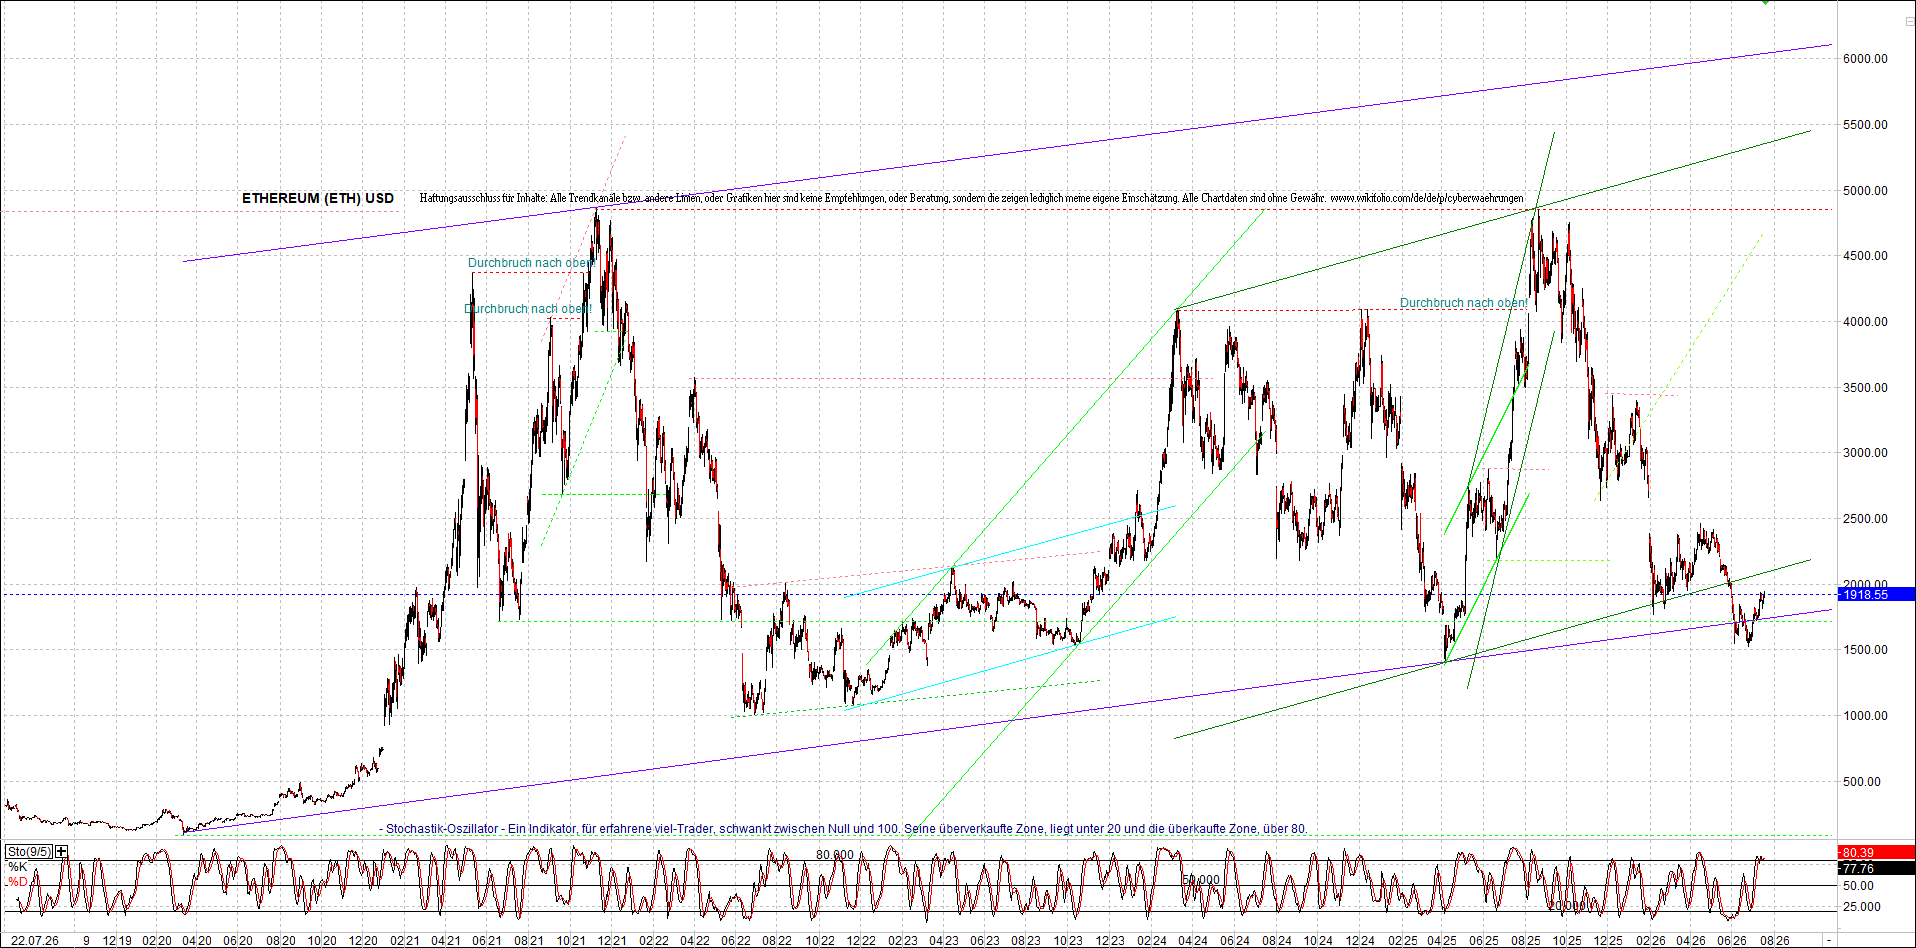The image size is (1916, 948).
Task: Open the www.wikifolio.com cyberwaehrungen link
Action: pyautogui.click(x=1427, y=198)
